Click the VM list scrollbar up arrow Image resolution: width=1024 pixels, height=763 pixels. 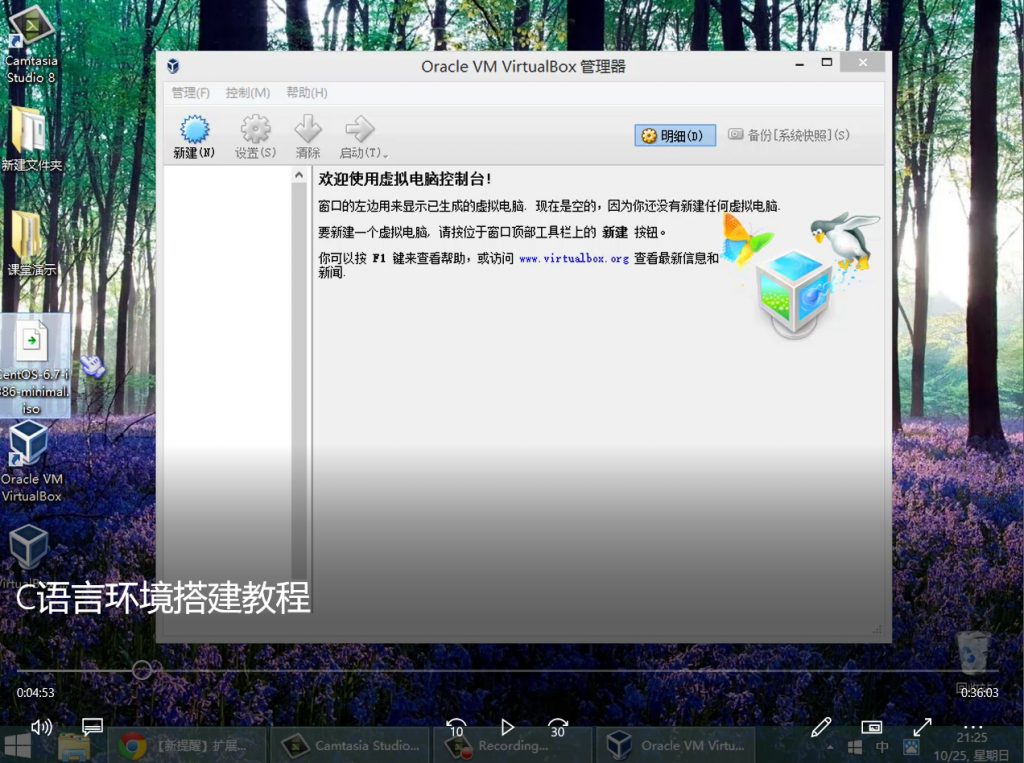298,175
